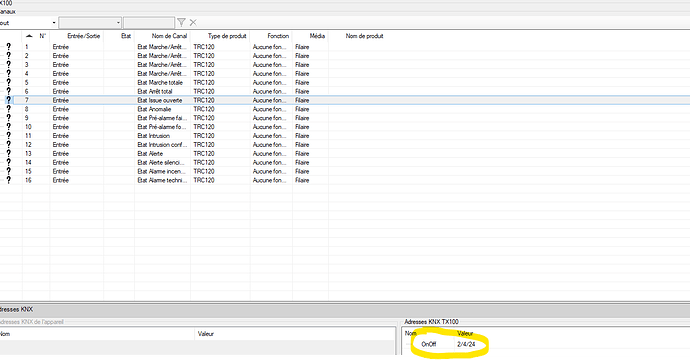Select the 'Etat Alerte silenci...' channel name
690x360 pixels.
[x=161, y=162]
